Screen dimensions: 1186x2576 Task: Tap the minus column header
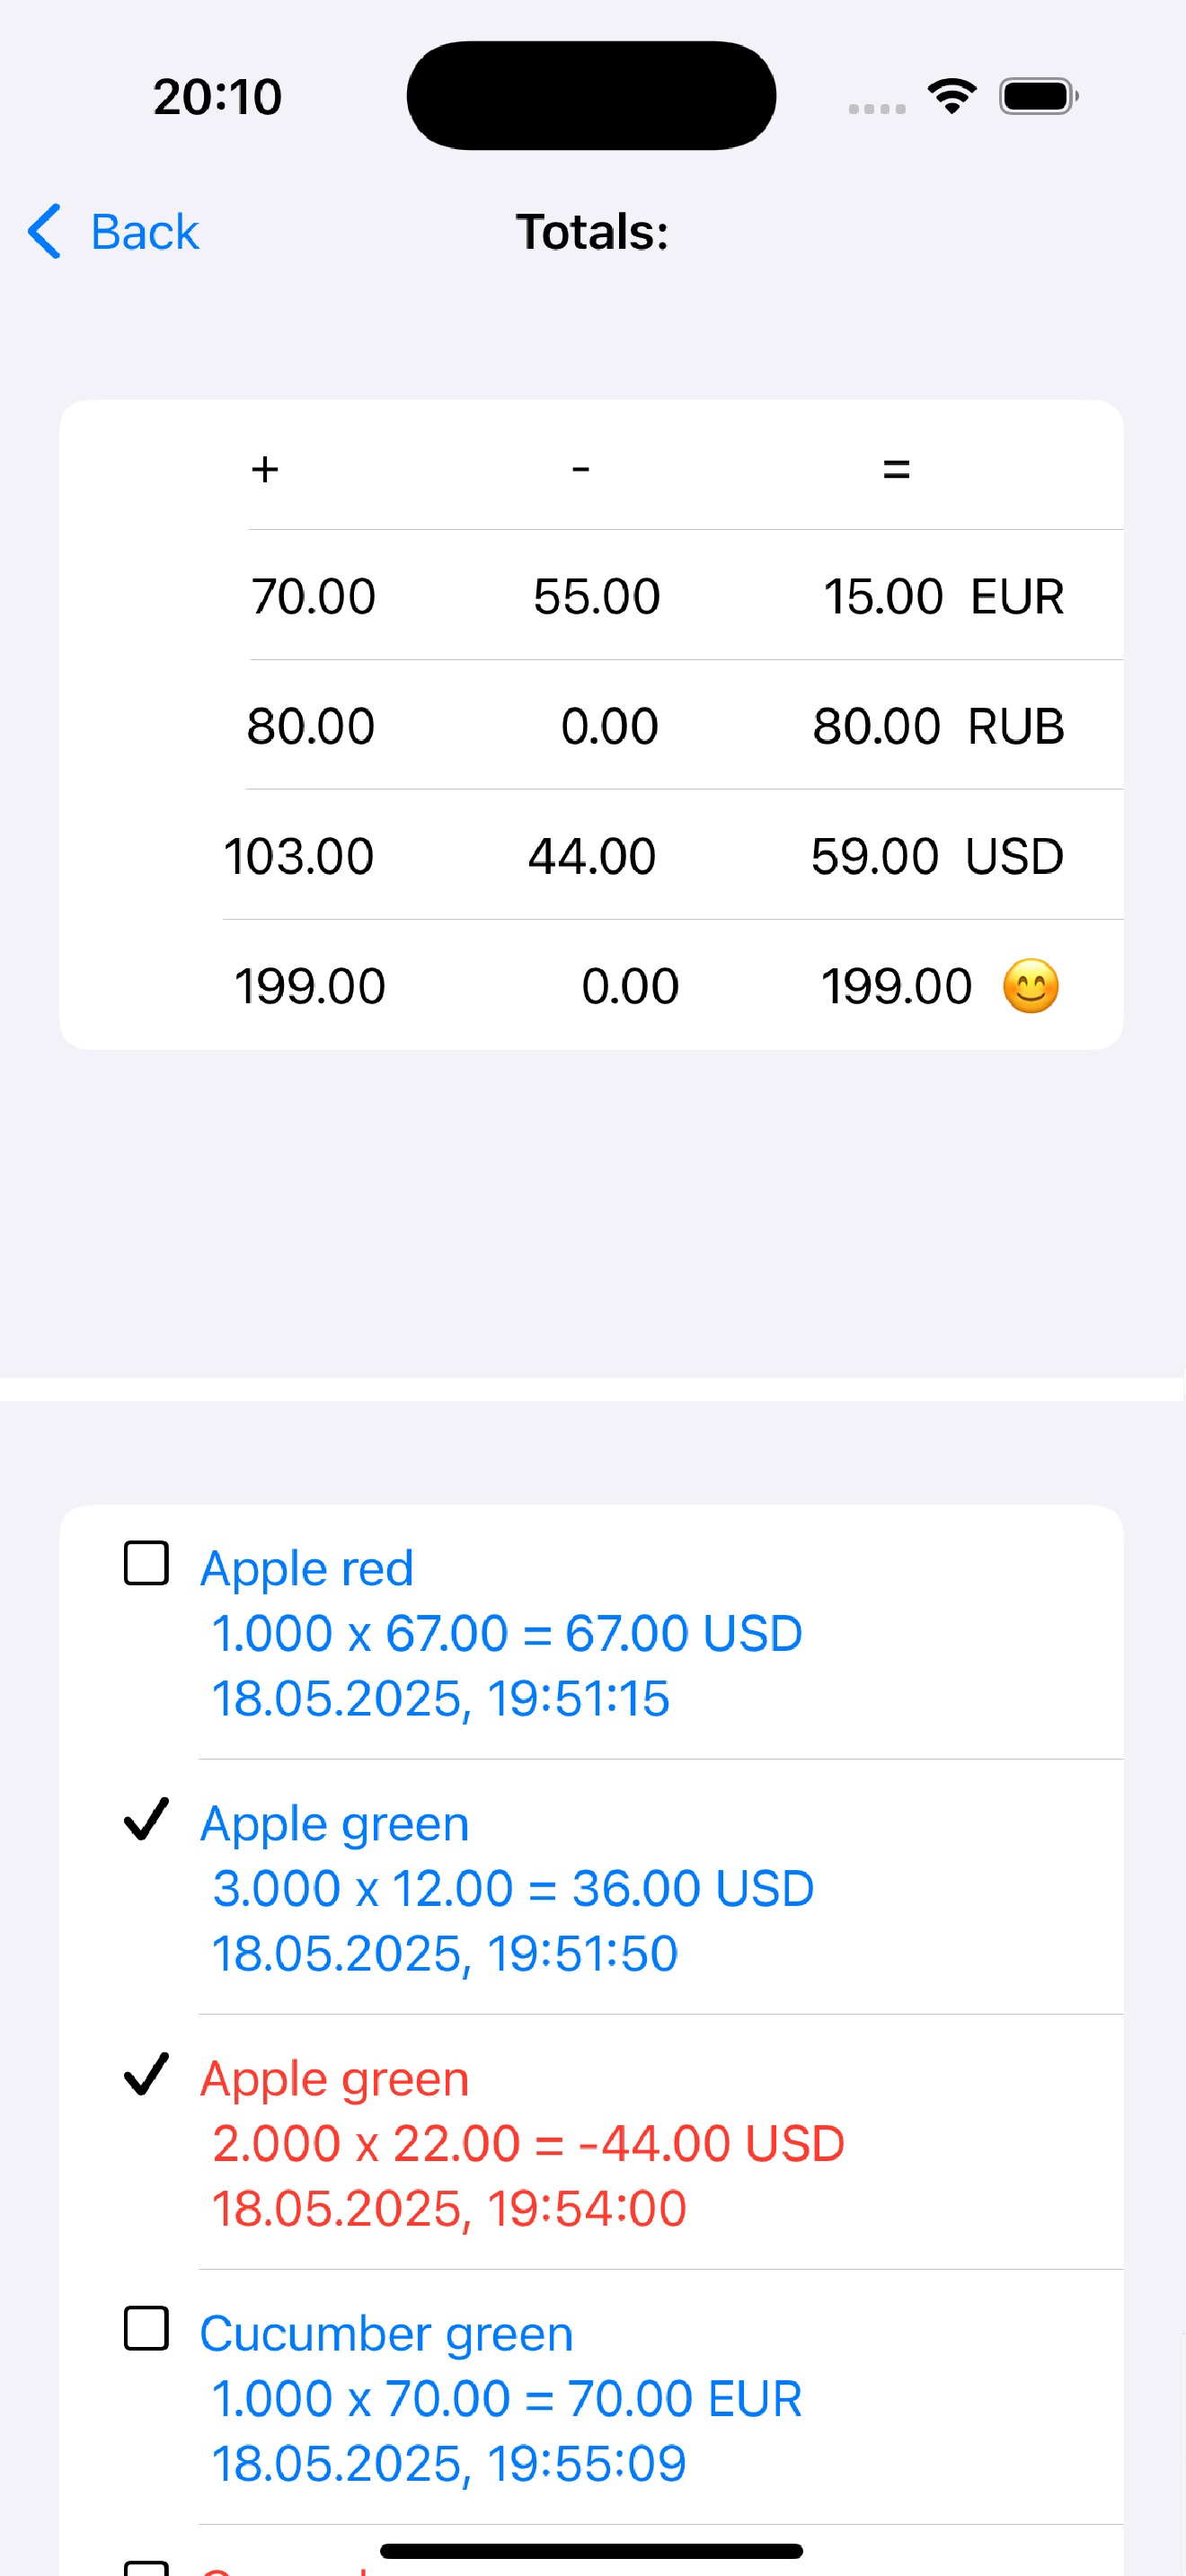(x=580, y=469)
